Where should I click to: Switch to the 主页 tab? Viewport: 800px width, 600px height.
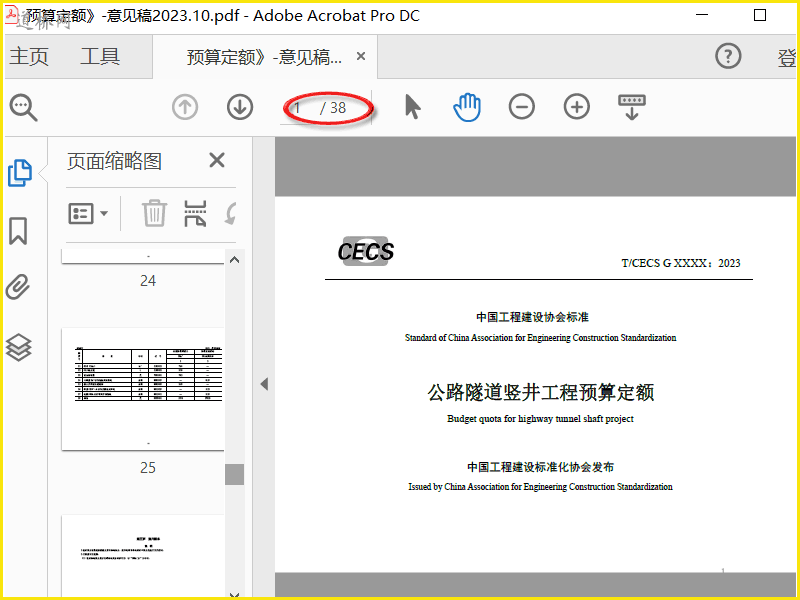coord(29,56)
